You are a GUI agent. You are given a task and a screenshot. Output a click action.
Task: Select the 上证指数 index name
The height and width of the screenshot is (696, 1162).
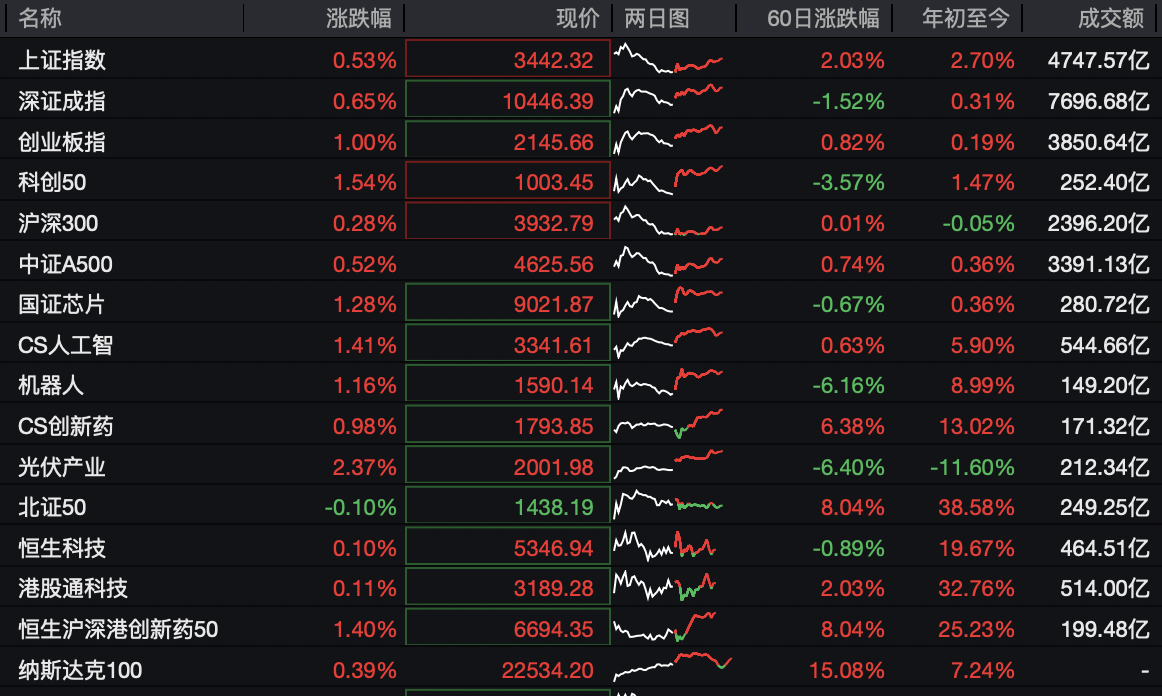(x=62, y=60)
